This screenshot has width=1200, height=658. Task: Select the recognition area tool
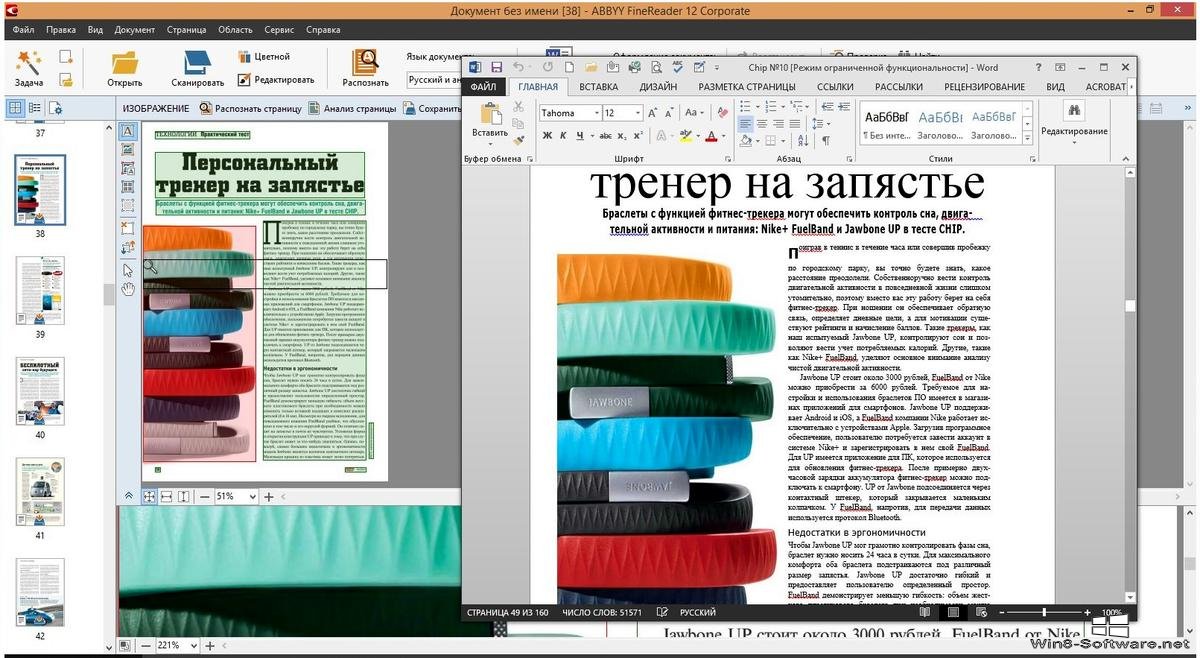[x=128, y=205]
